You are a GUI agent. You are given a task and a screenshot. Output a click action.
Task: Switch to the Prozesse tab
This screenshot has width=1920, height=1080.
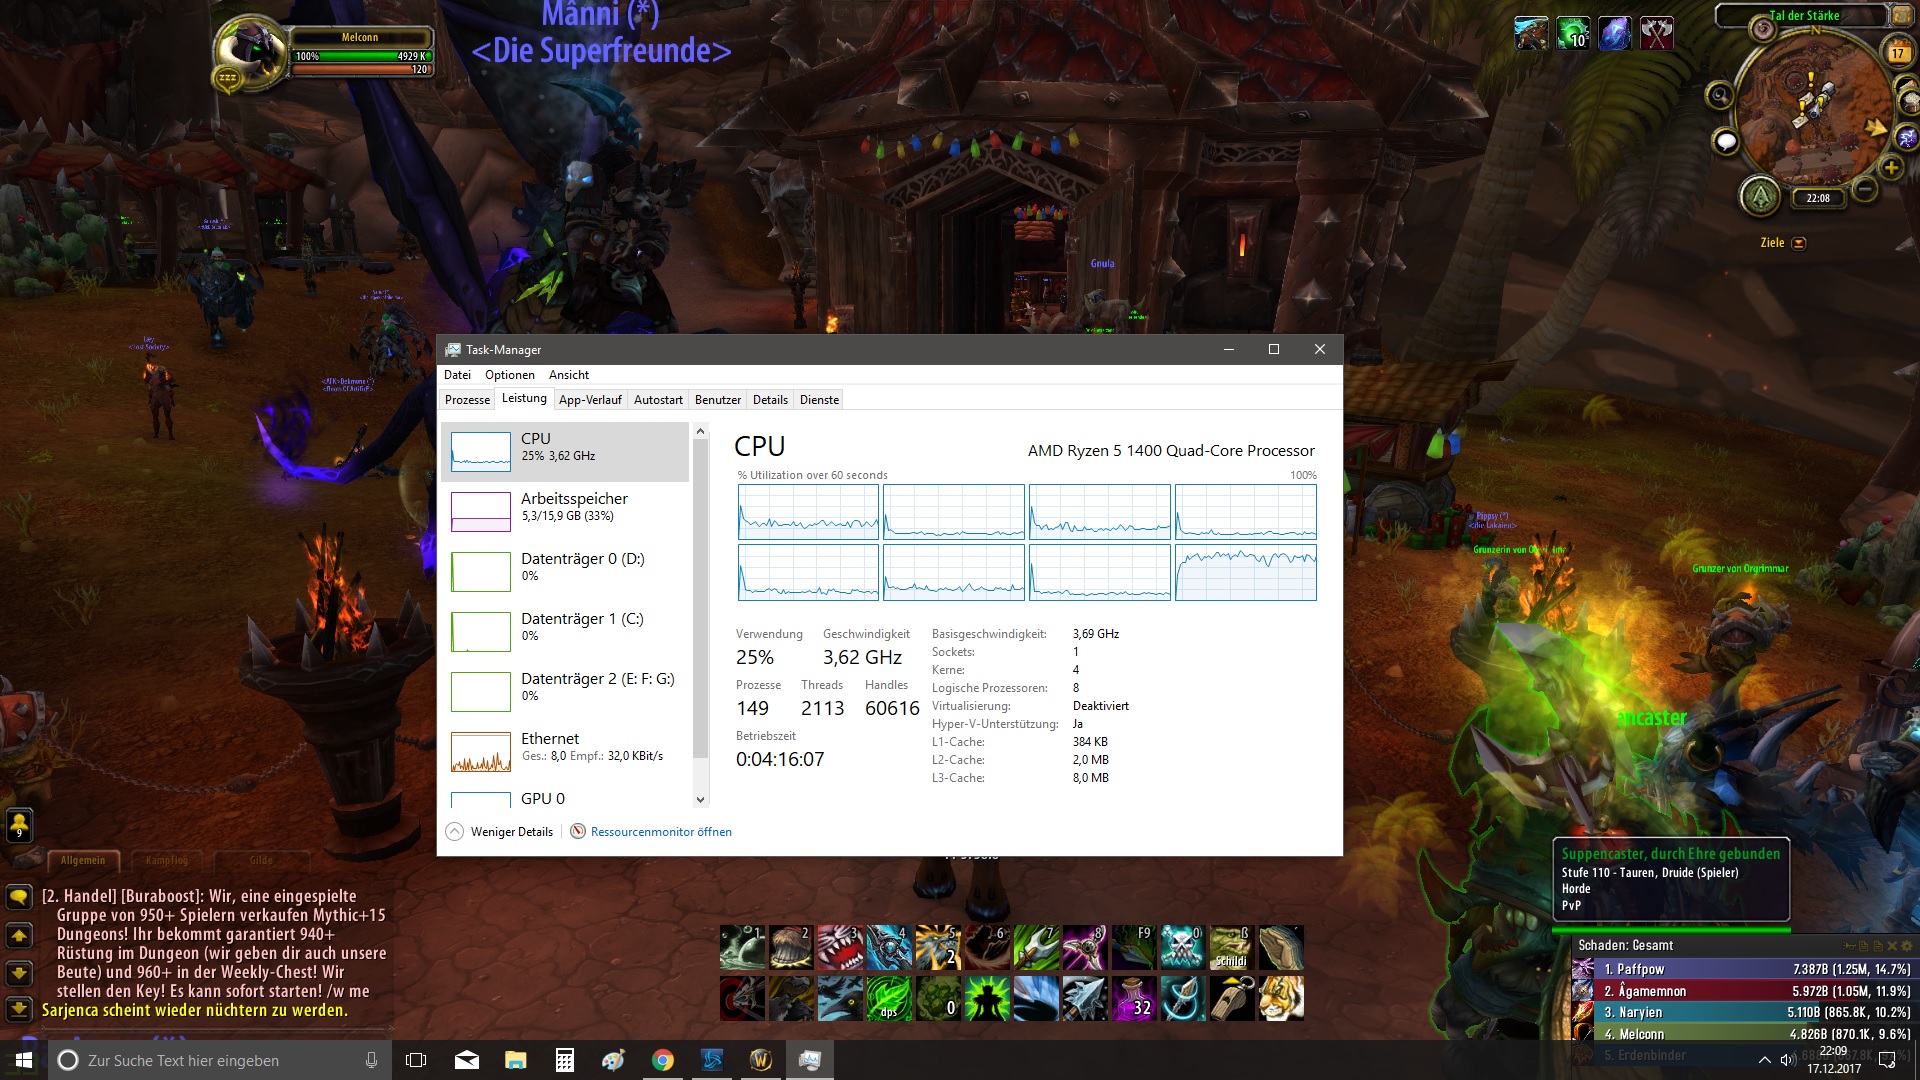tap(467, 400)
